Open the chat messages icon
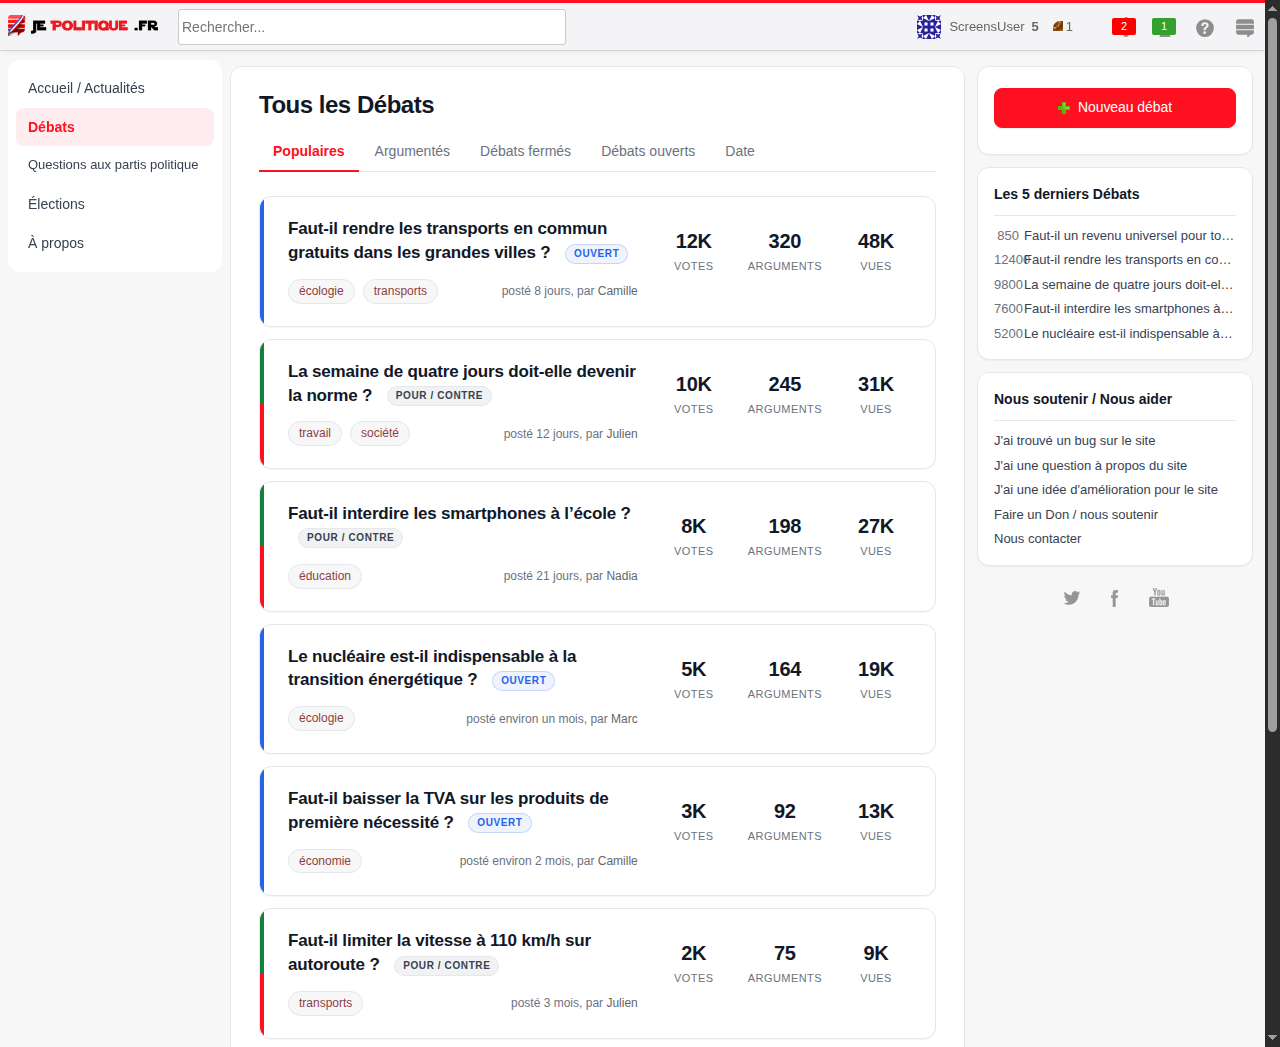 point(1245,28)
